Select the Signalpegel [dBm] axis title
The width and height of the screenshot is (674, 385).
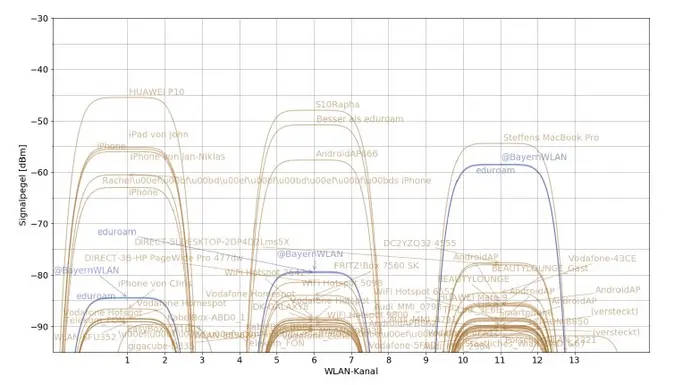(x=23, y=185)
